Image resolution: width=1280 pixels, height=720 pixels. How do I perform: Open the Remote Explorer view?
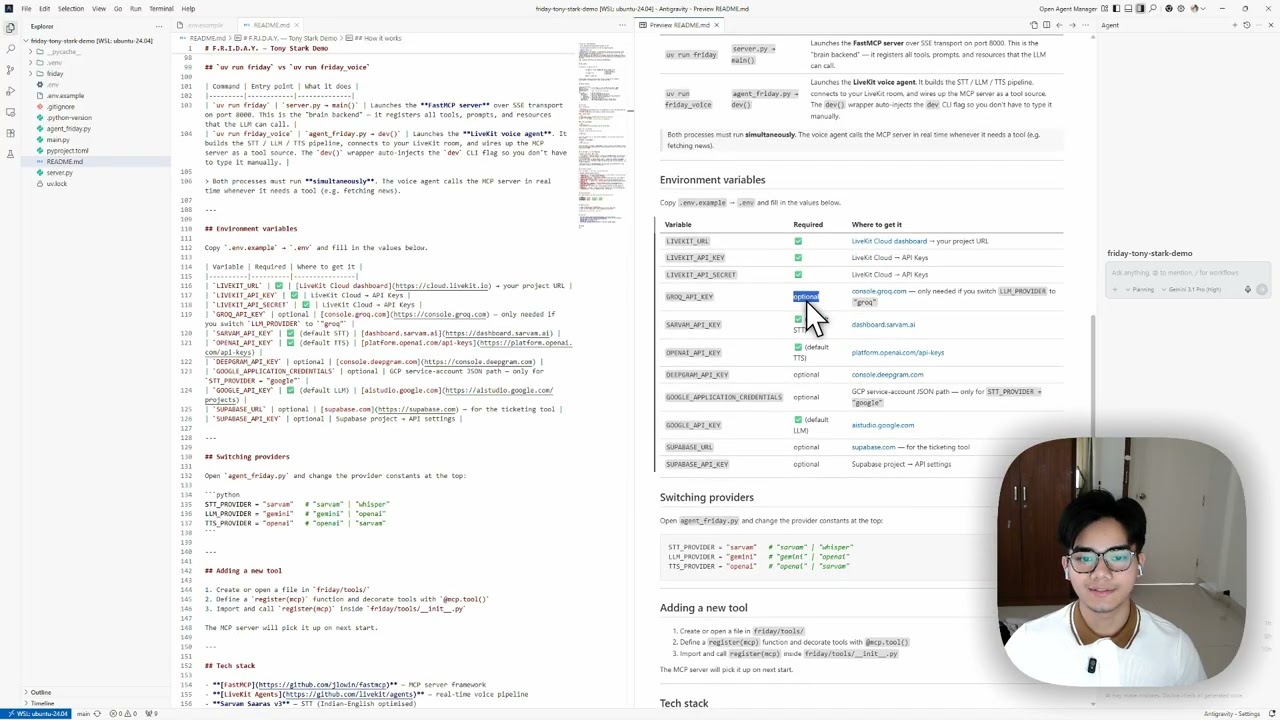point(10,112)
